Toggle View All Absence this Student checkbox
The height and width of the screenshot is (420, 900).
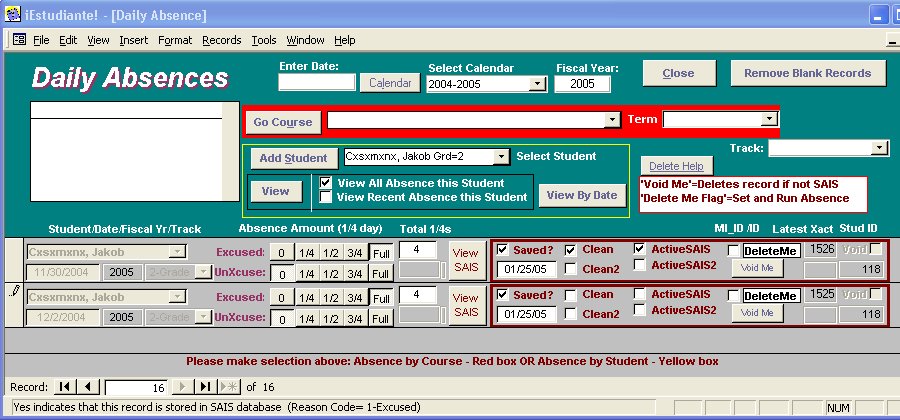point(325,182)
